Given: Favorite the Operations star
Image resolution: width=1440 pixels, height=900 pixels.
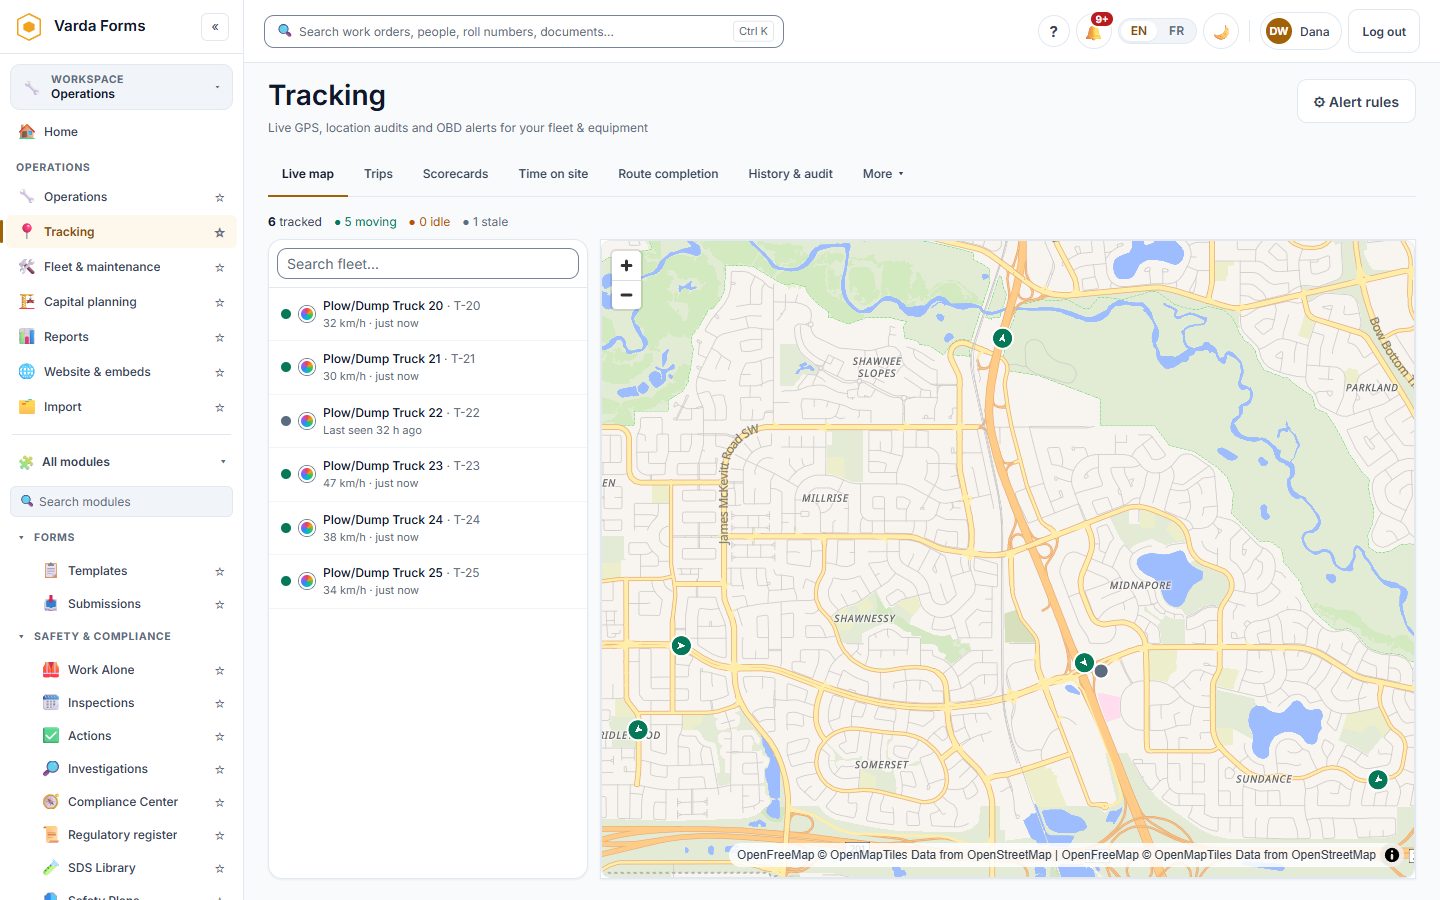Looking at the screenshot, I should 220,197.
